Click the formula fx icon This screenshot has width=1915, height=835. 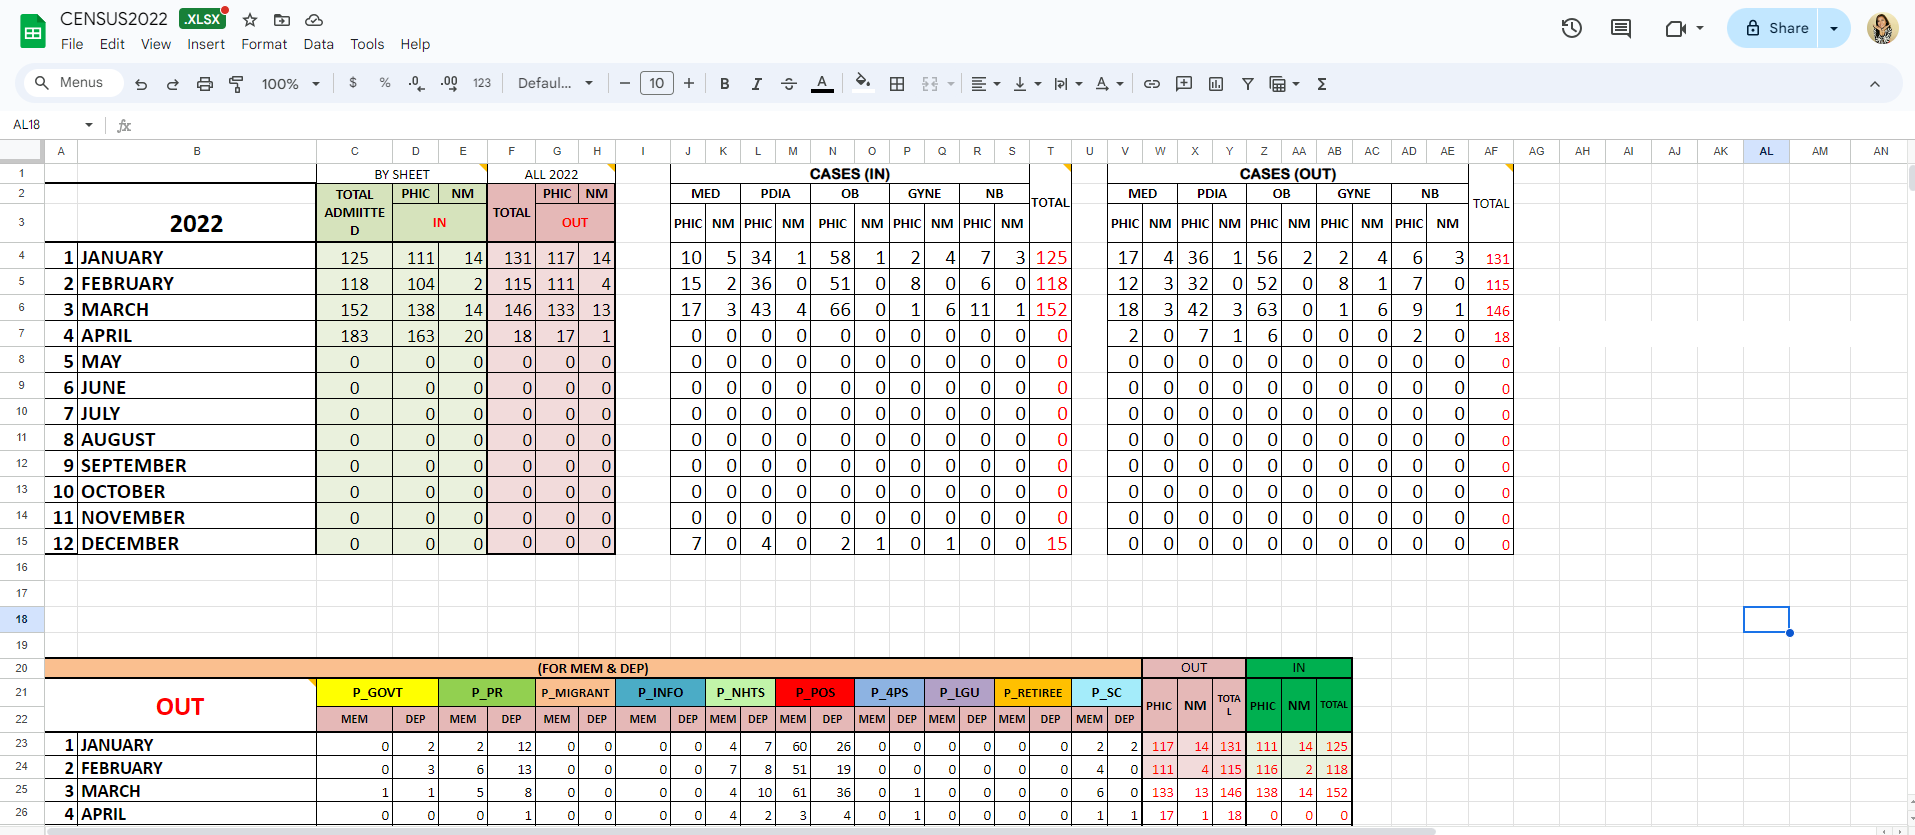(124, 125)
